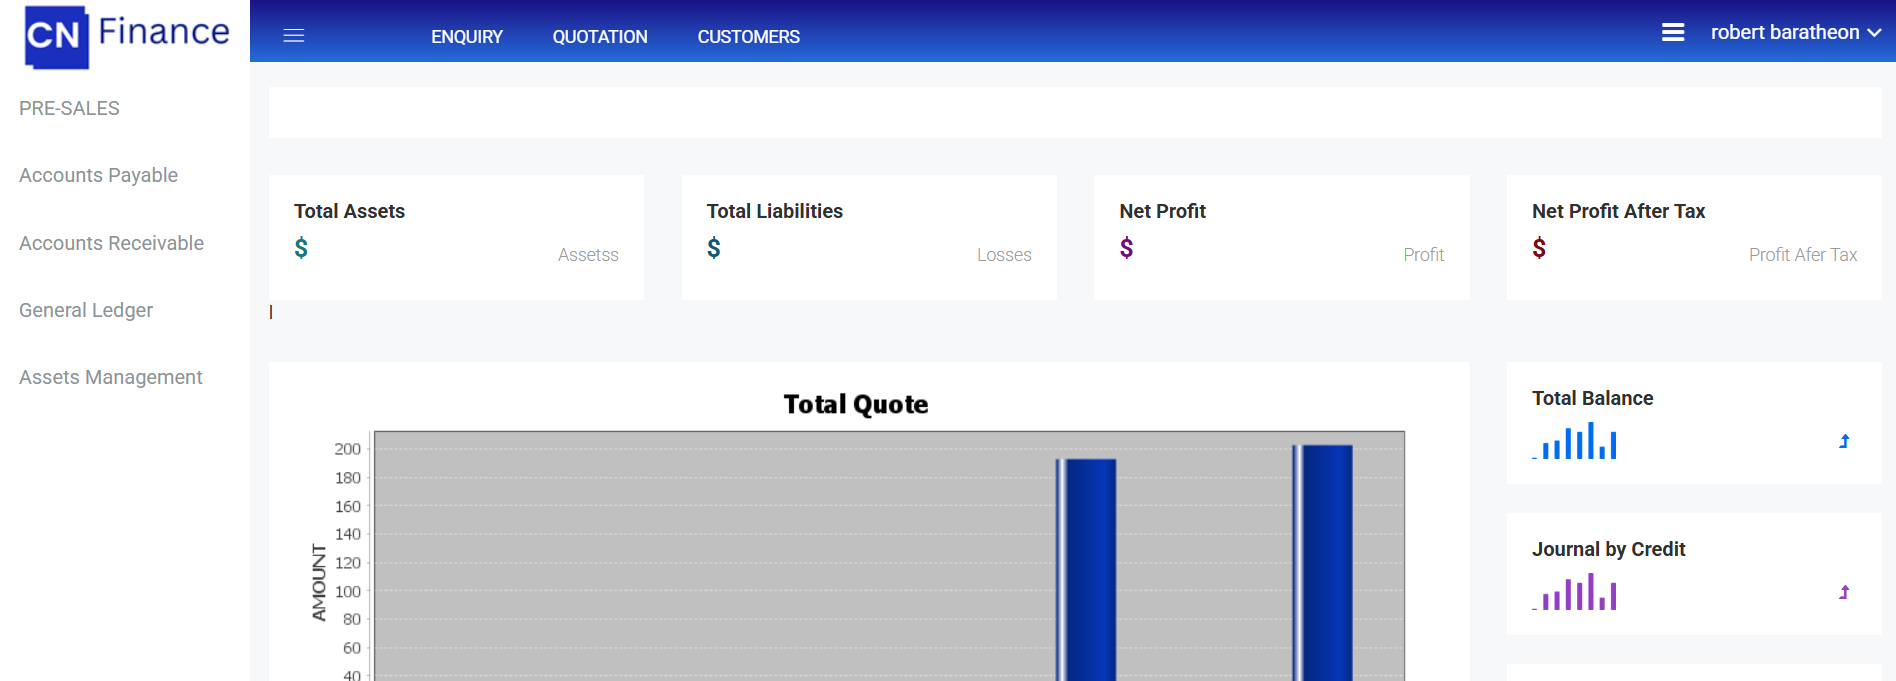1896x681 pixels.
Task: Click the Total Assets dollar icon
Action: coord(301,248)
